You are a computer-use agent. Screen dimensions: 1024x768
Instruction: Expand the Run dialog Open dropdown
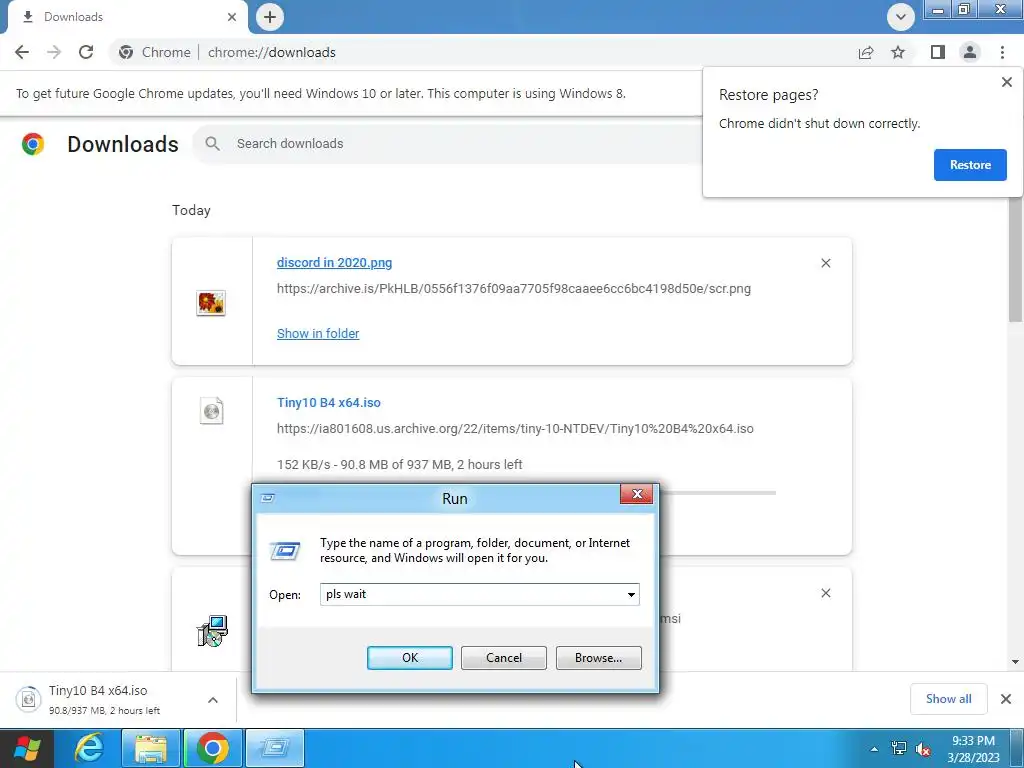point(631,594)
